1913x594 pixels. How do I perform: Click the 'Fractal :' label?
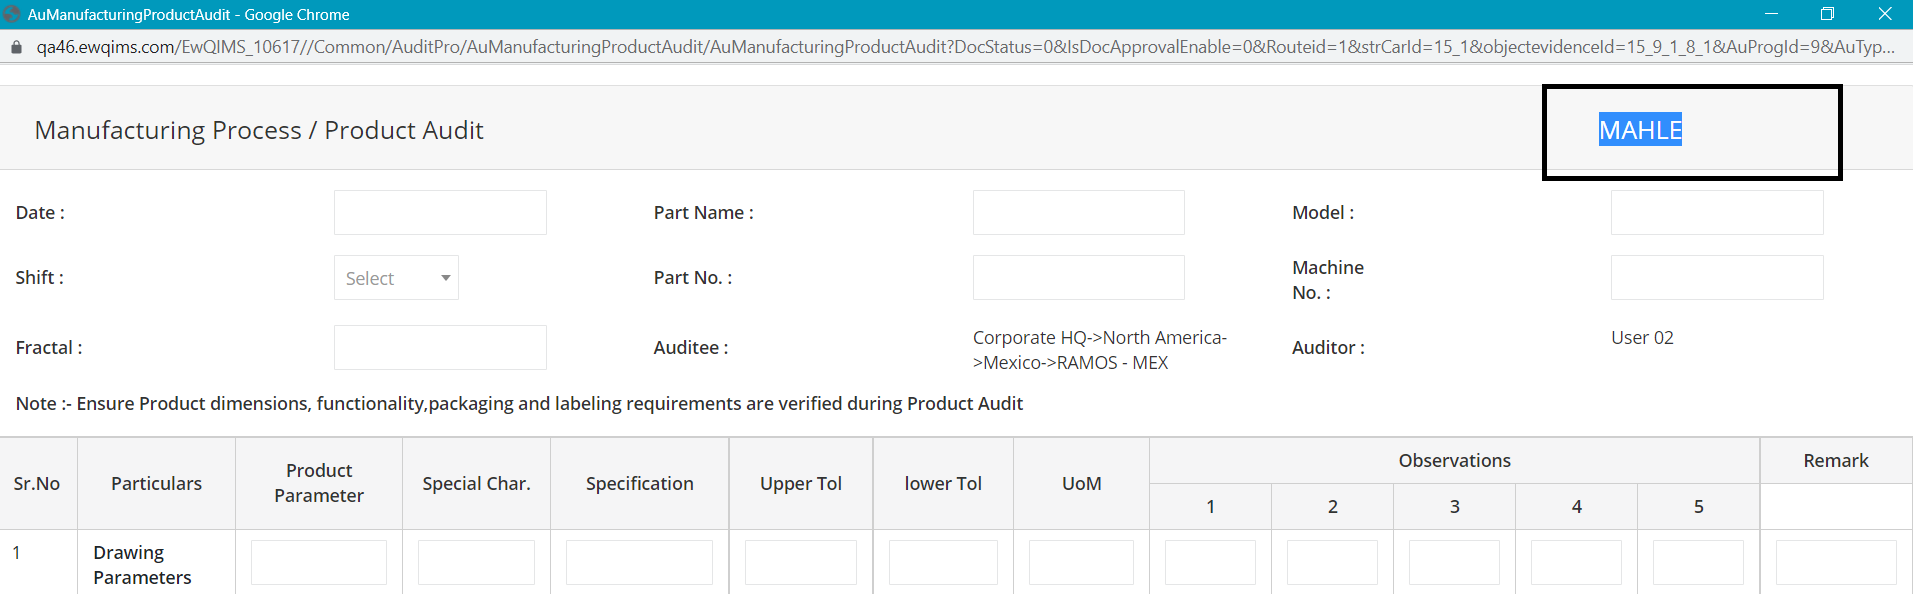tap(49, 348)
